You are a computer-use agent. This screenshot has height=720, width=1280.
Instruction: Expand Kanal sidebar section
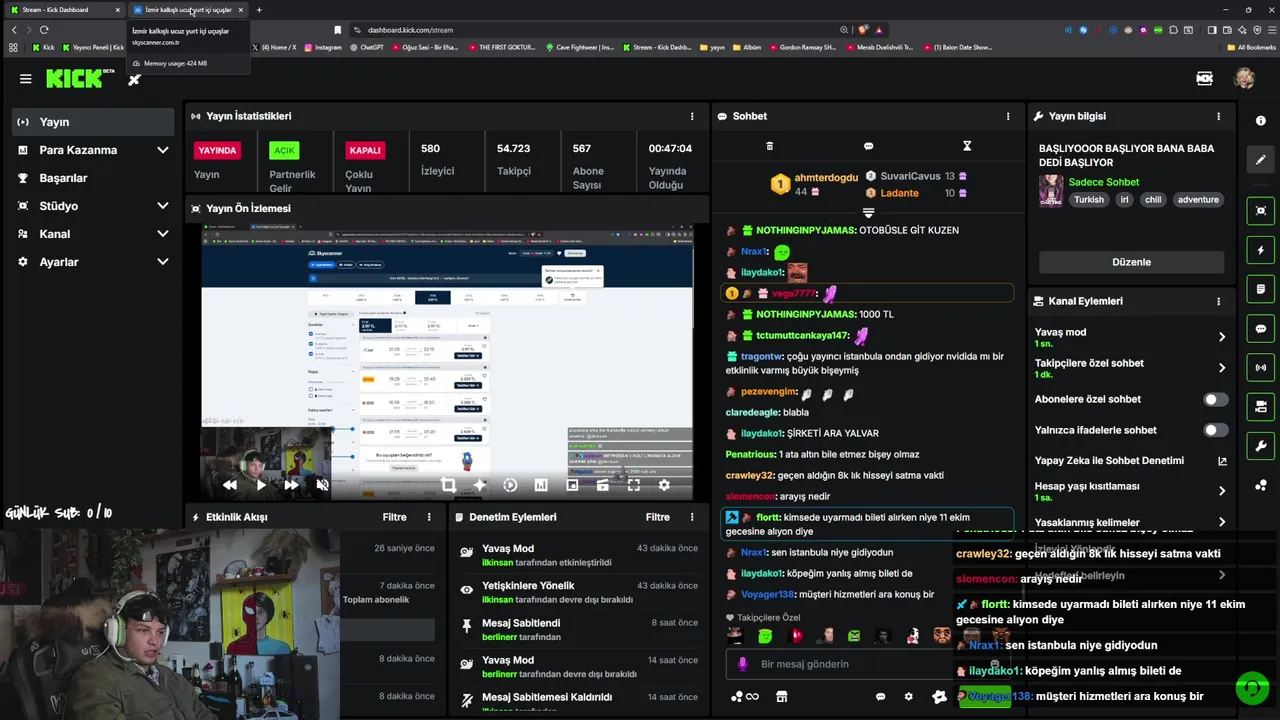coord(163,234)
